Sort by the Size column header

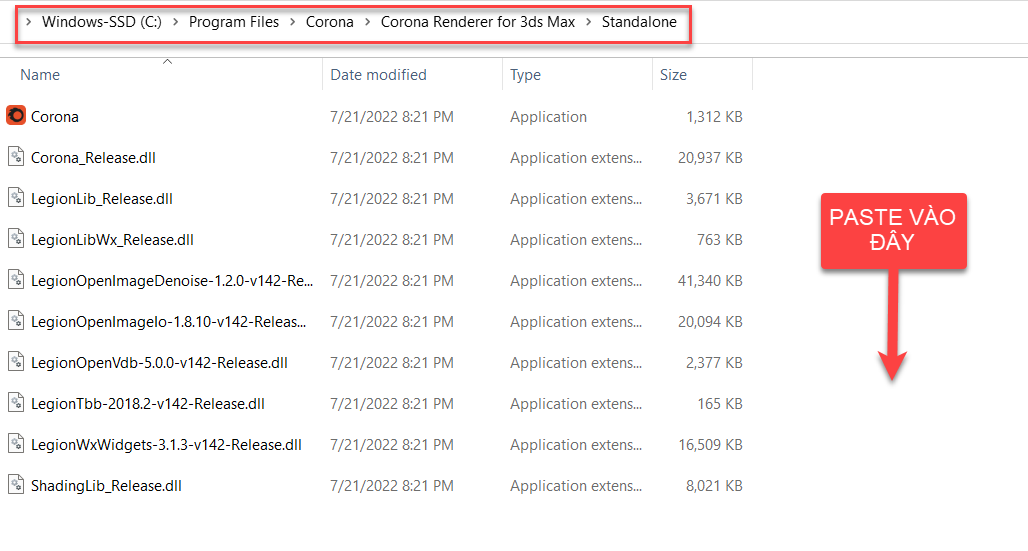pyautogui.click(x=673, y=75)
